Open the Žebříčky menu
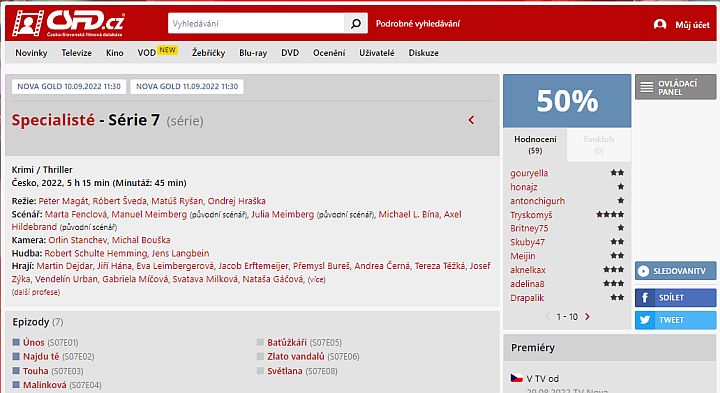The height and width of the screenshot is (393, 720). (x=208, y=53)
